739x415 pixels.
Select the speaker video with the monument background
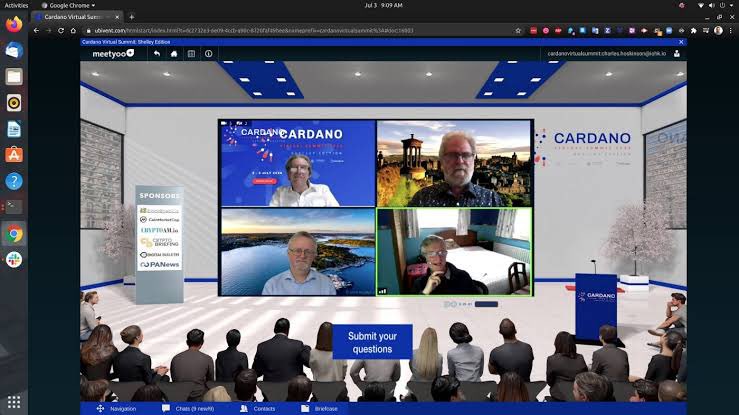454,163
